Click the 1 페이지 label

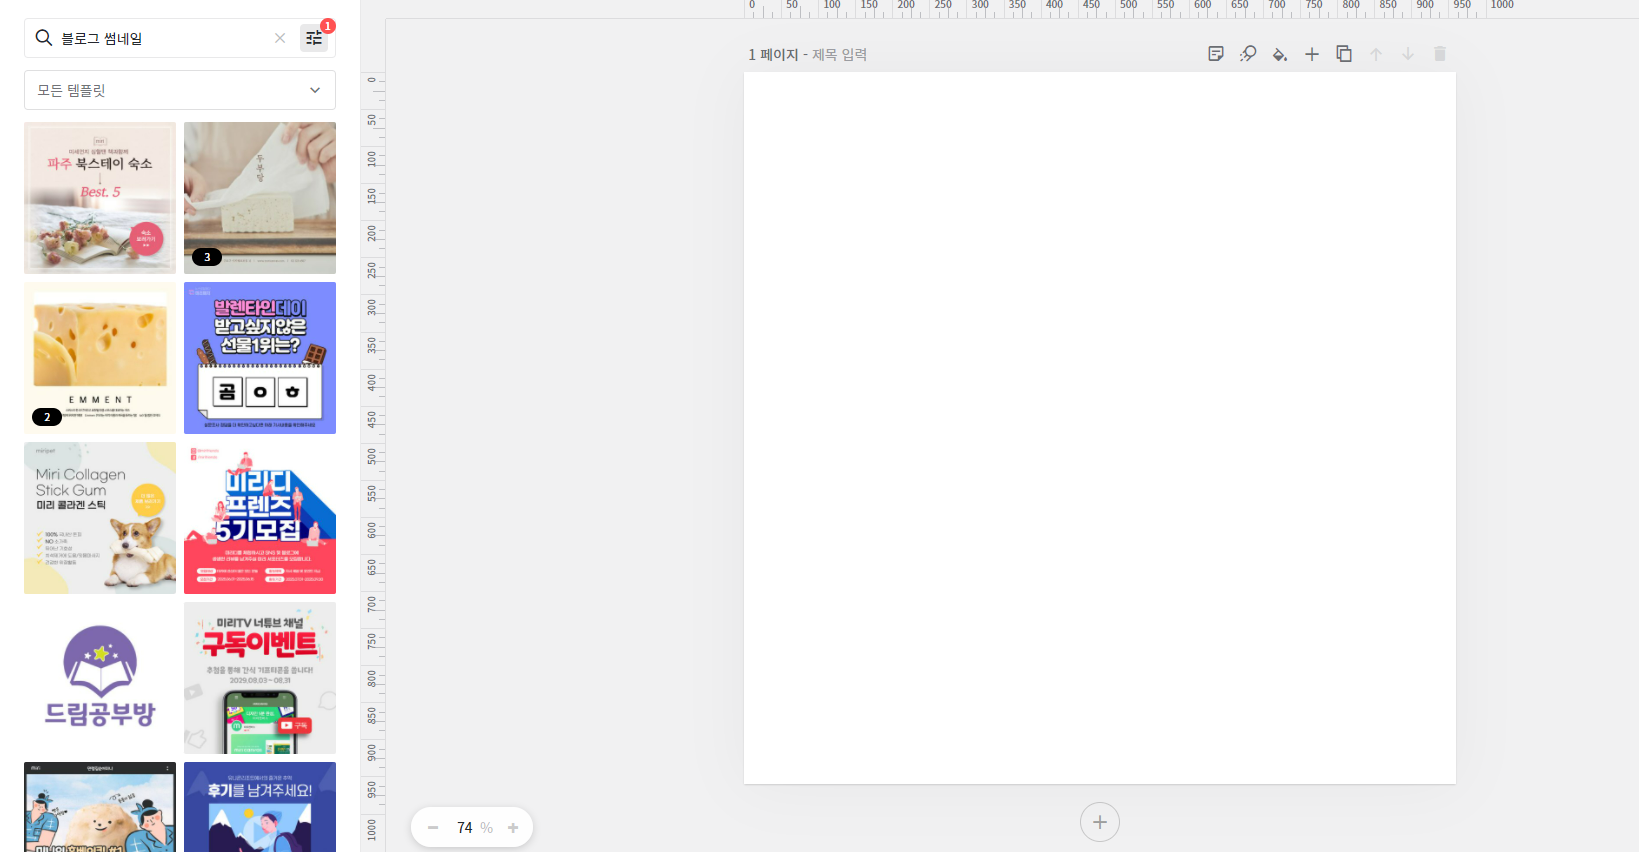(773, 55)
